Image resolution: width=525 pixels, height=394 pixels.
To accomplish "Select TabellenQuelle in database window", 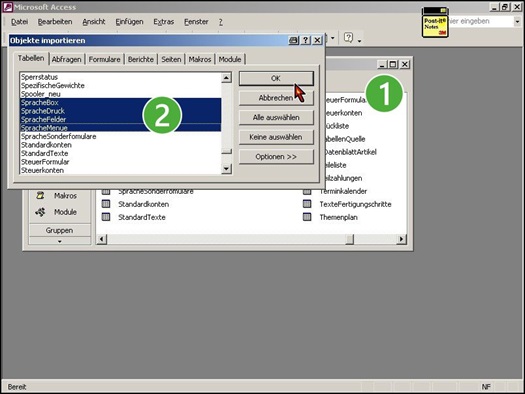I will pyautogui.click(x=345, y=139).
